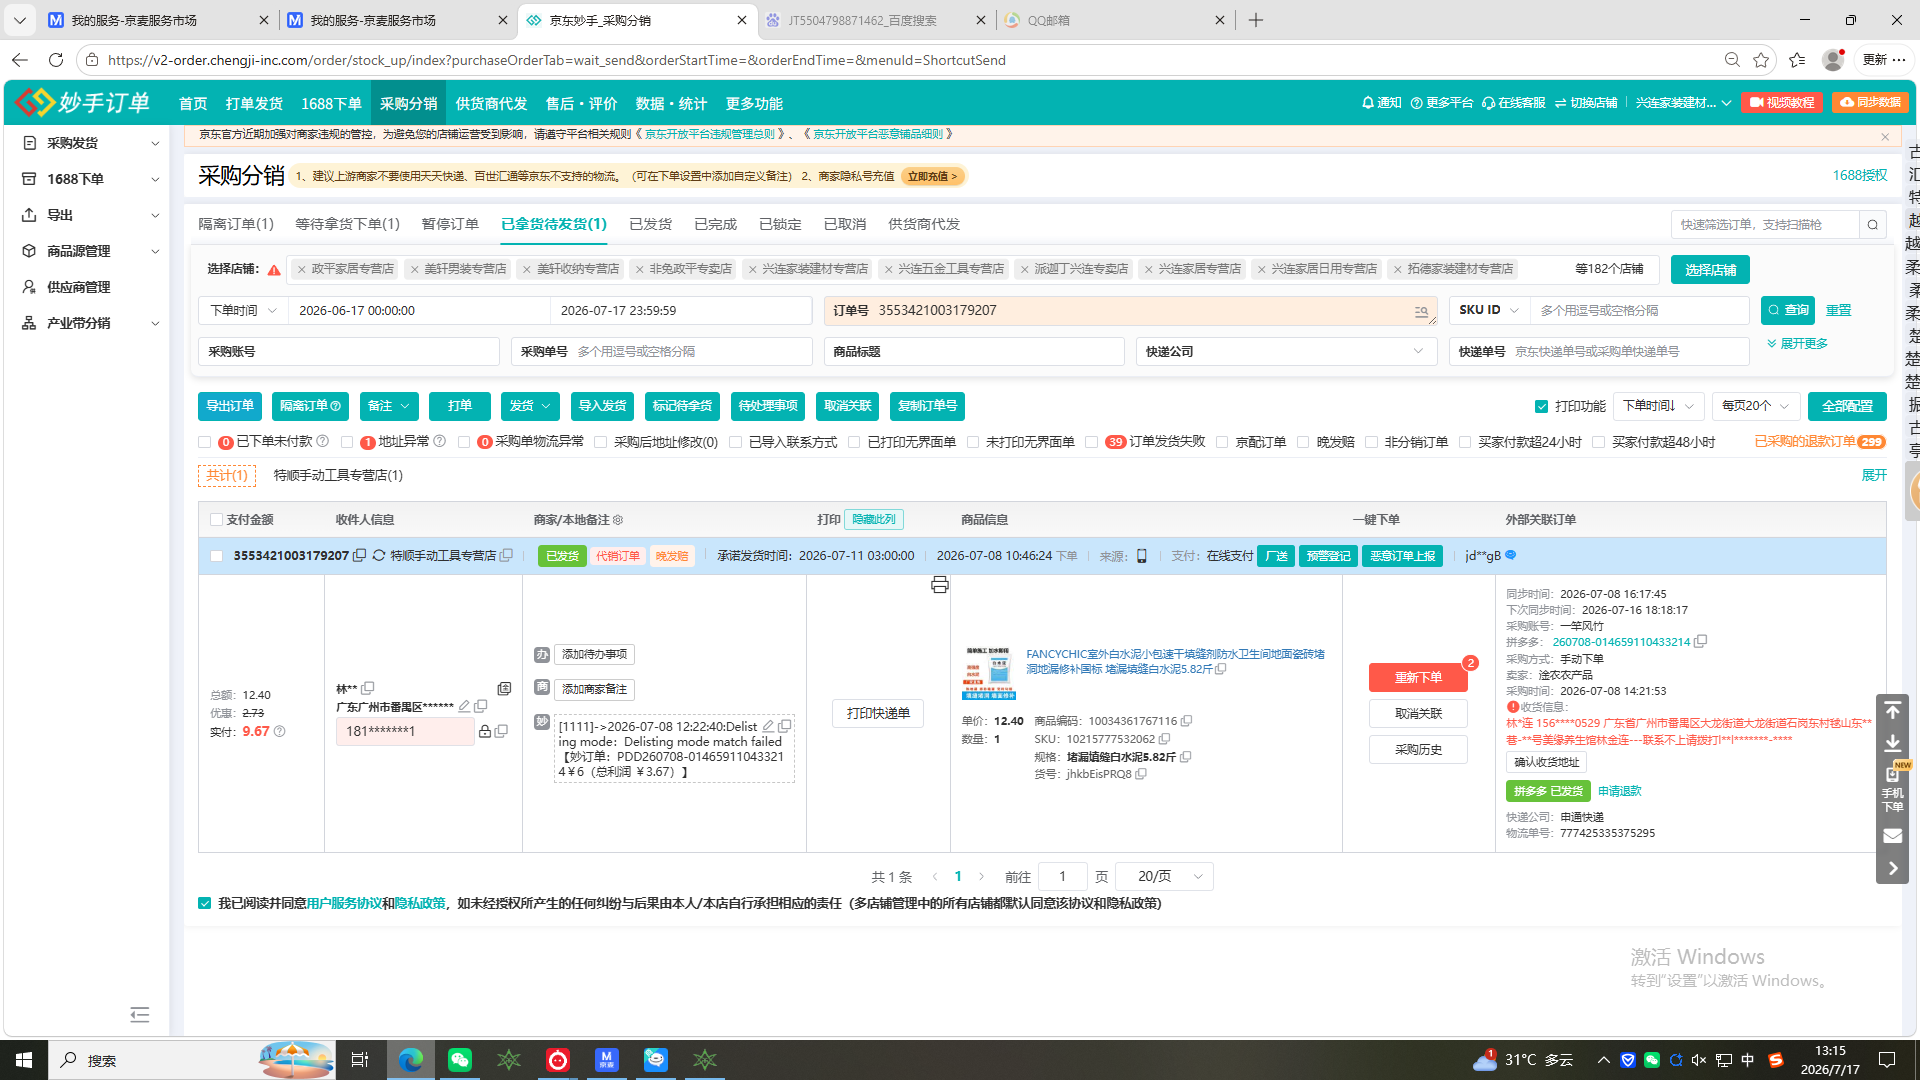
Task: Open WeChat from the Windows taskbar
Action: [459, 1060]
